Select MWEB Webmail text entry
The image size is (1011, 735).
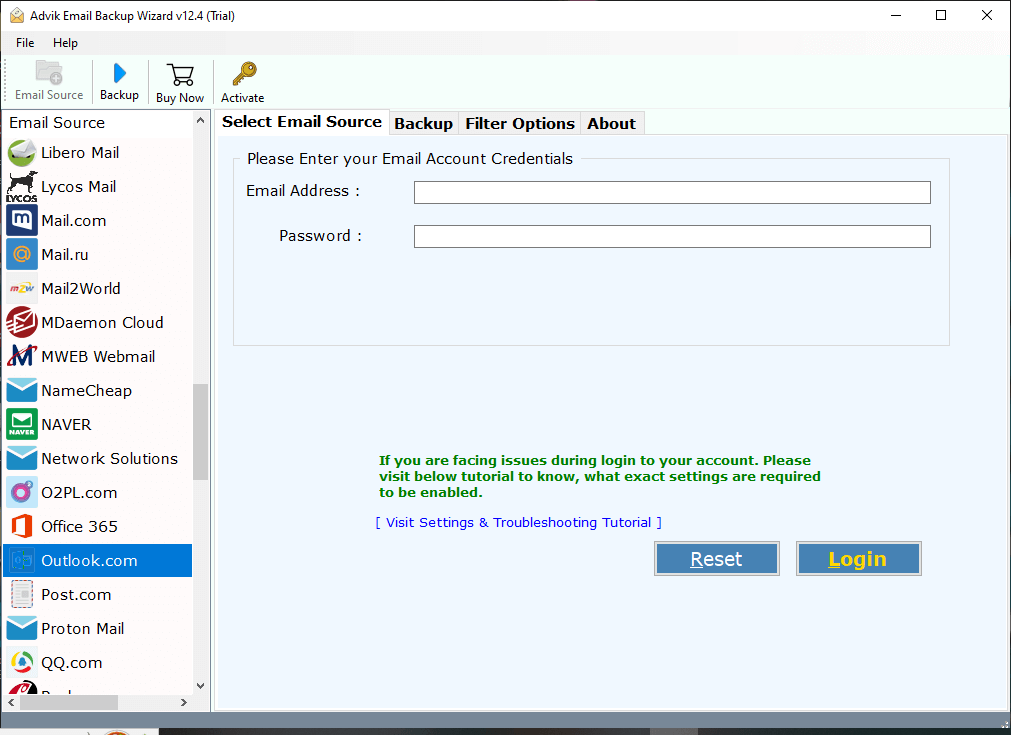click(98, 357)
